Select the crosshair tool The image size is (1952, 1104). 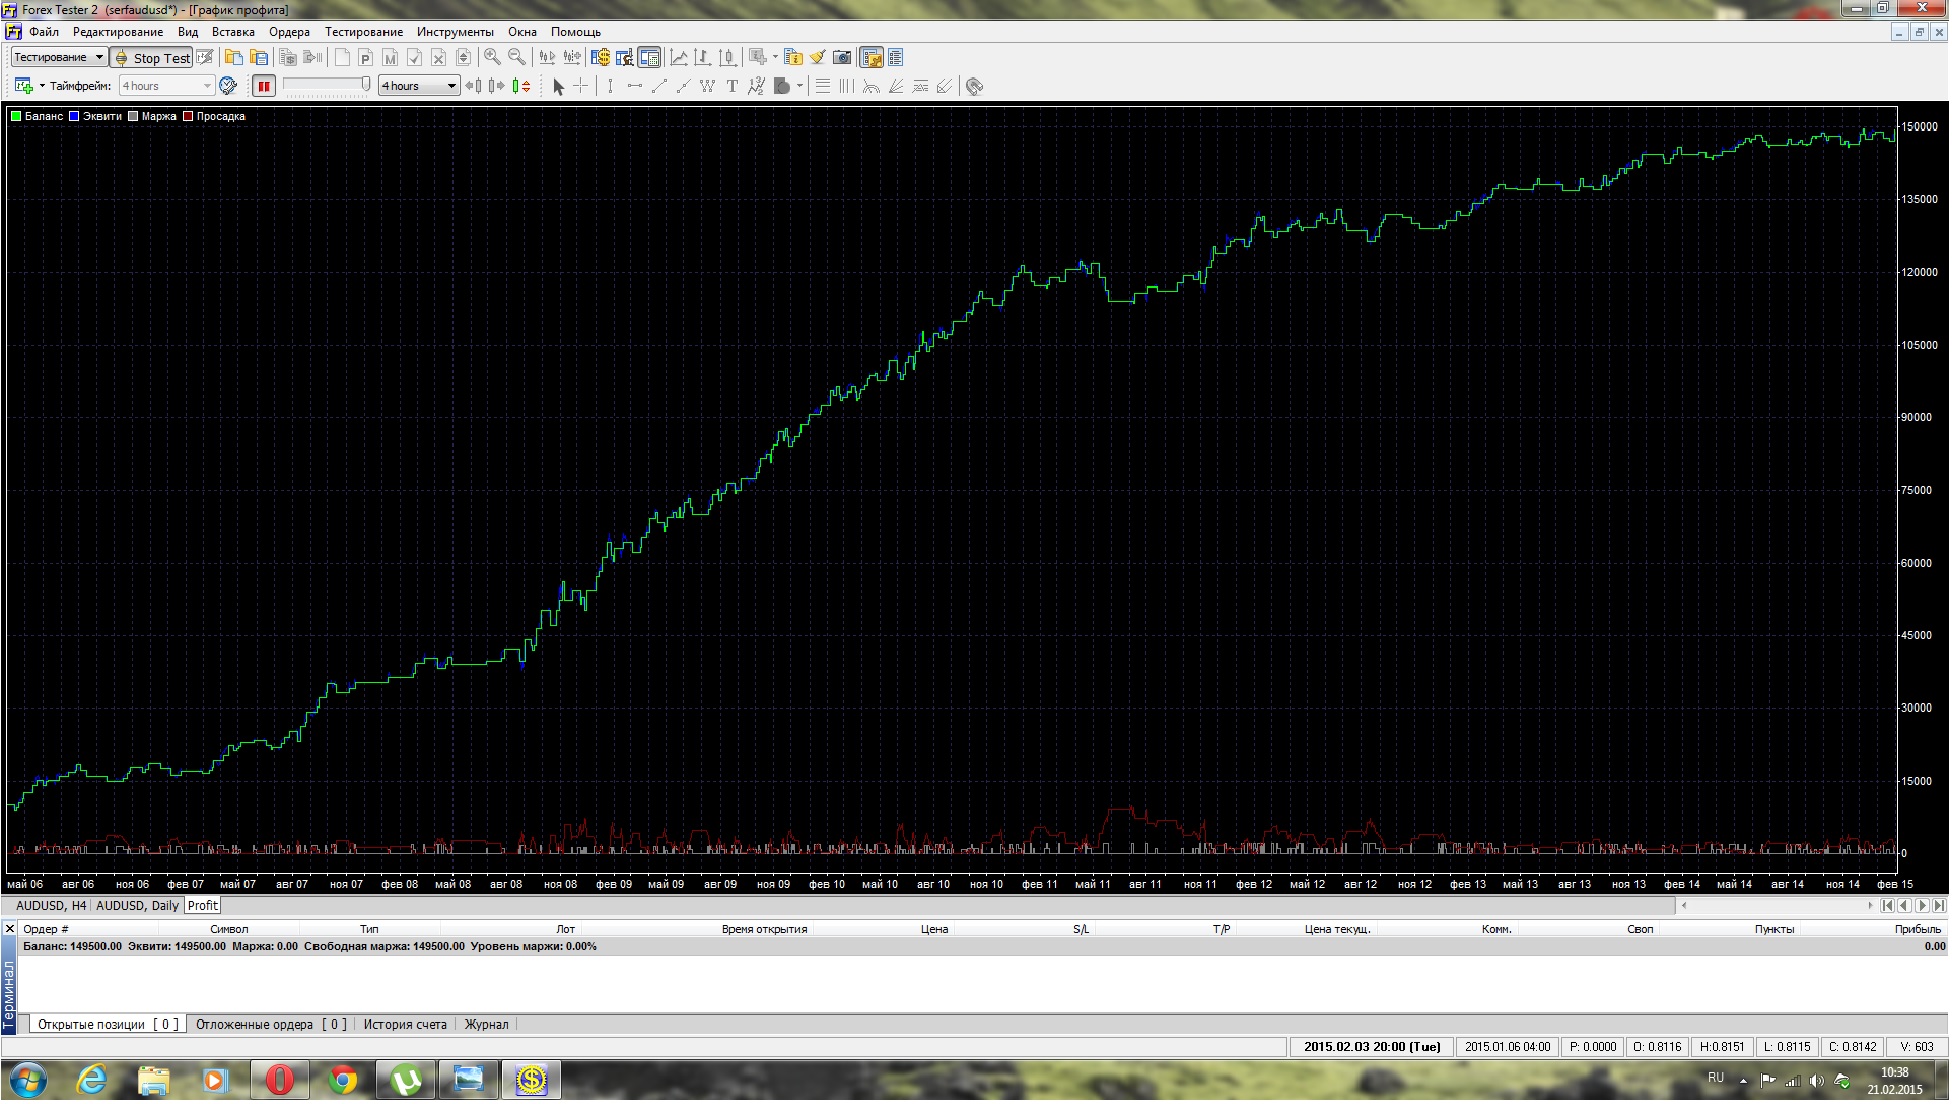click(581, 86)
